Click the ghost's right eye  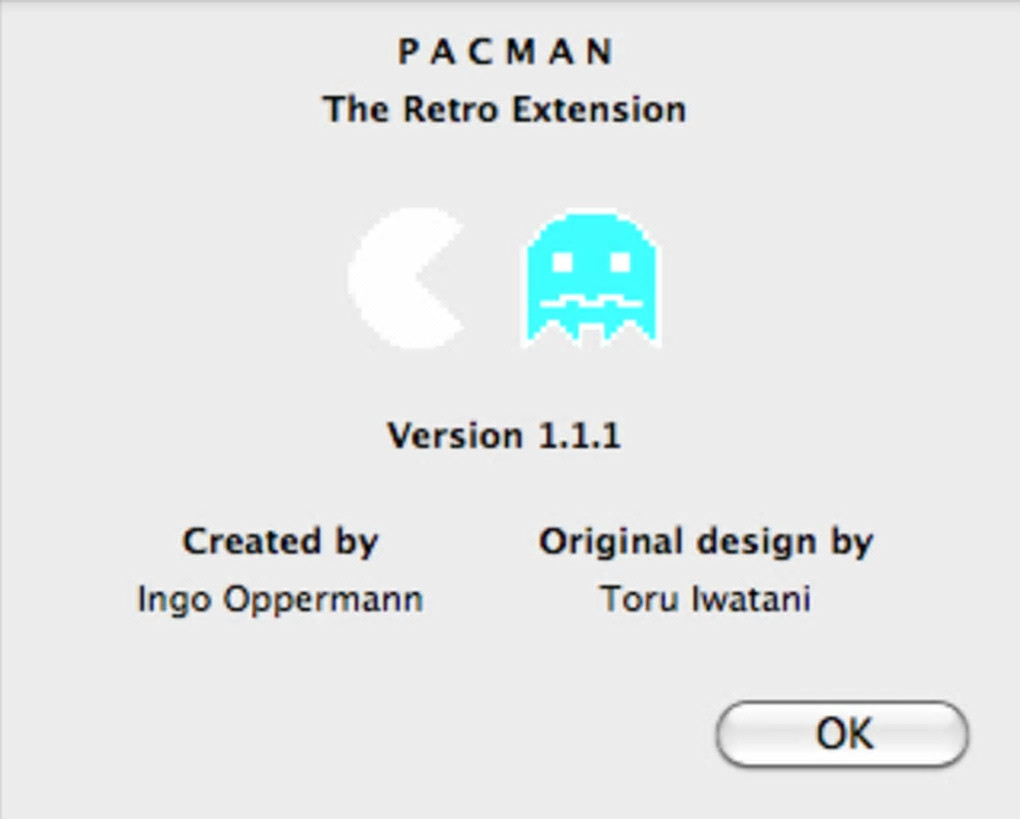(x=620, y=262)
